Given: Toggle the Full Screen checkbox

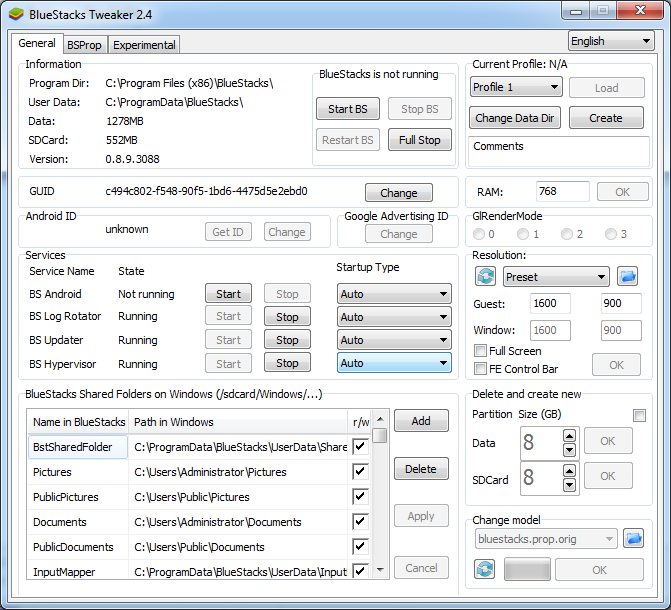Looking at the screenshot, I should coord(481,351).
